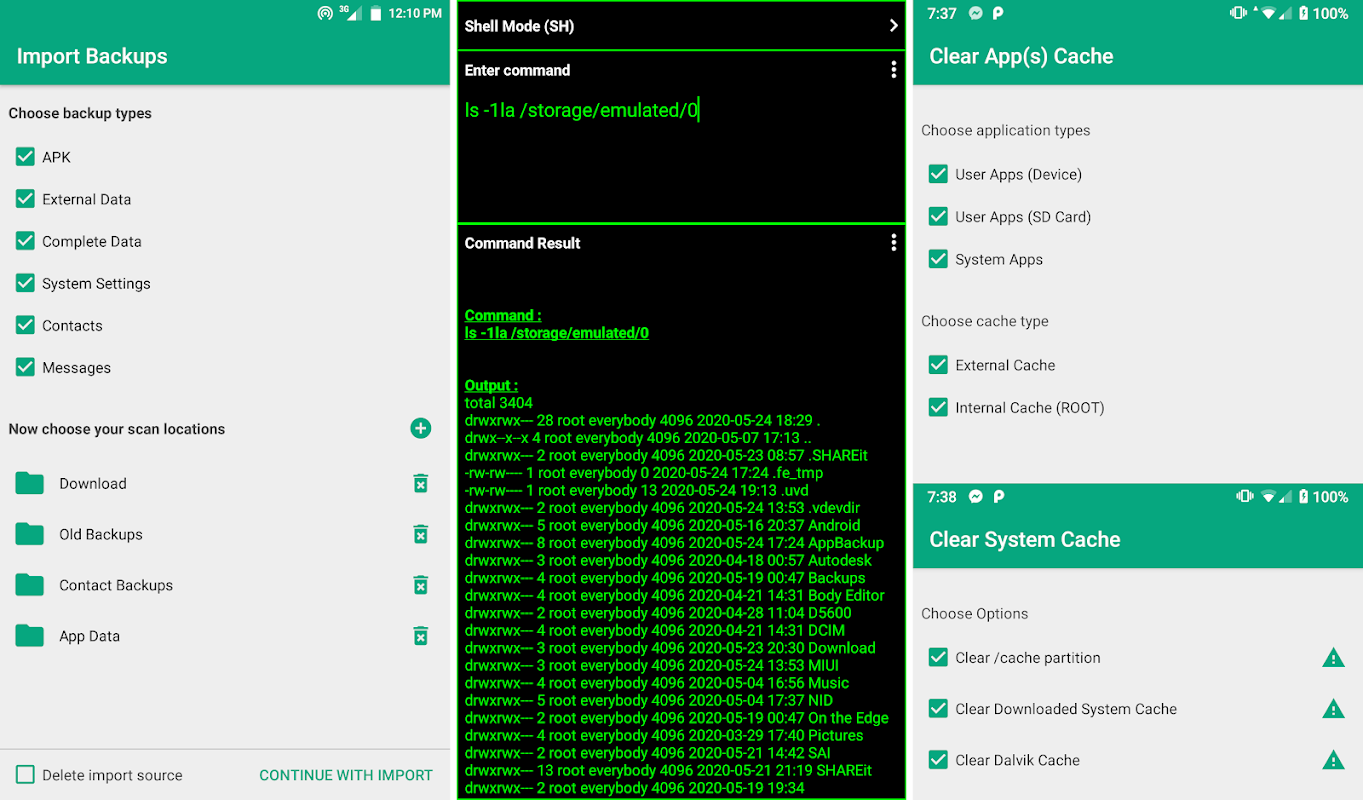The width and height of the screenshot is (1363, 800).
Task: Click the Download folder icon
Action: (x=30, y=484)
